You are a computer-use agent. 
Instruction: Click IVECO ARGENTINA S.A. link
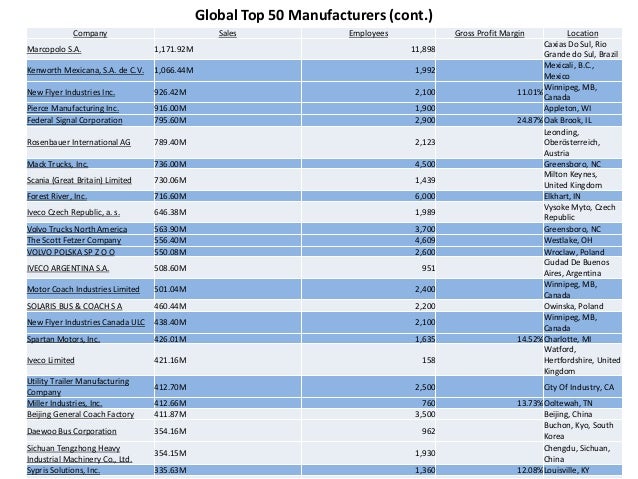tap(68, 268)
